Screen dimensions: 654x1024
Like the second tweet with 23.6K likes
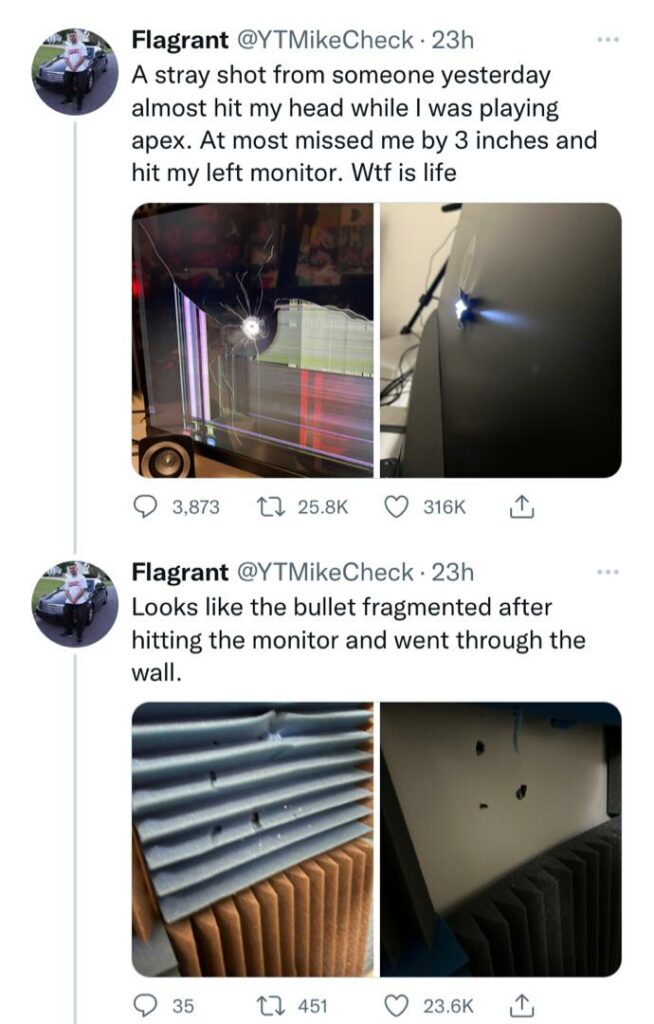click(x=395, y=1004)
